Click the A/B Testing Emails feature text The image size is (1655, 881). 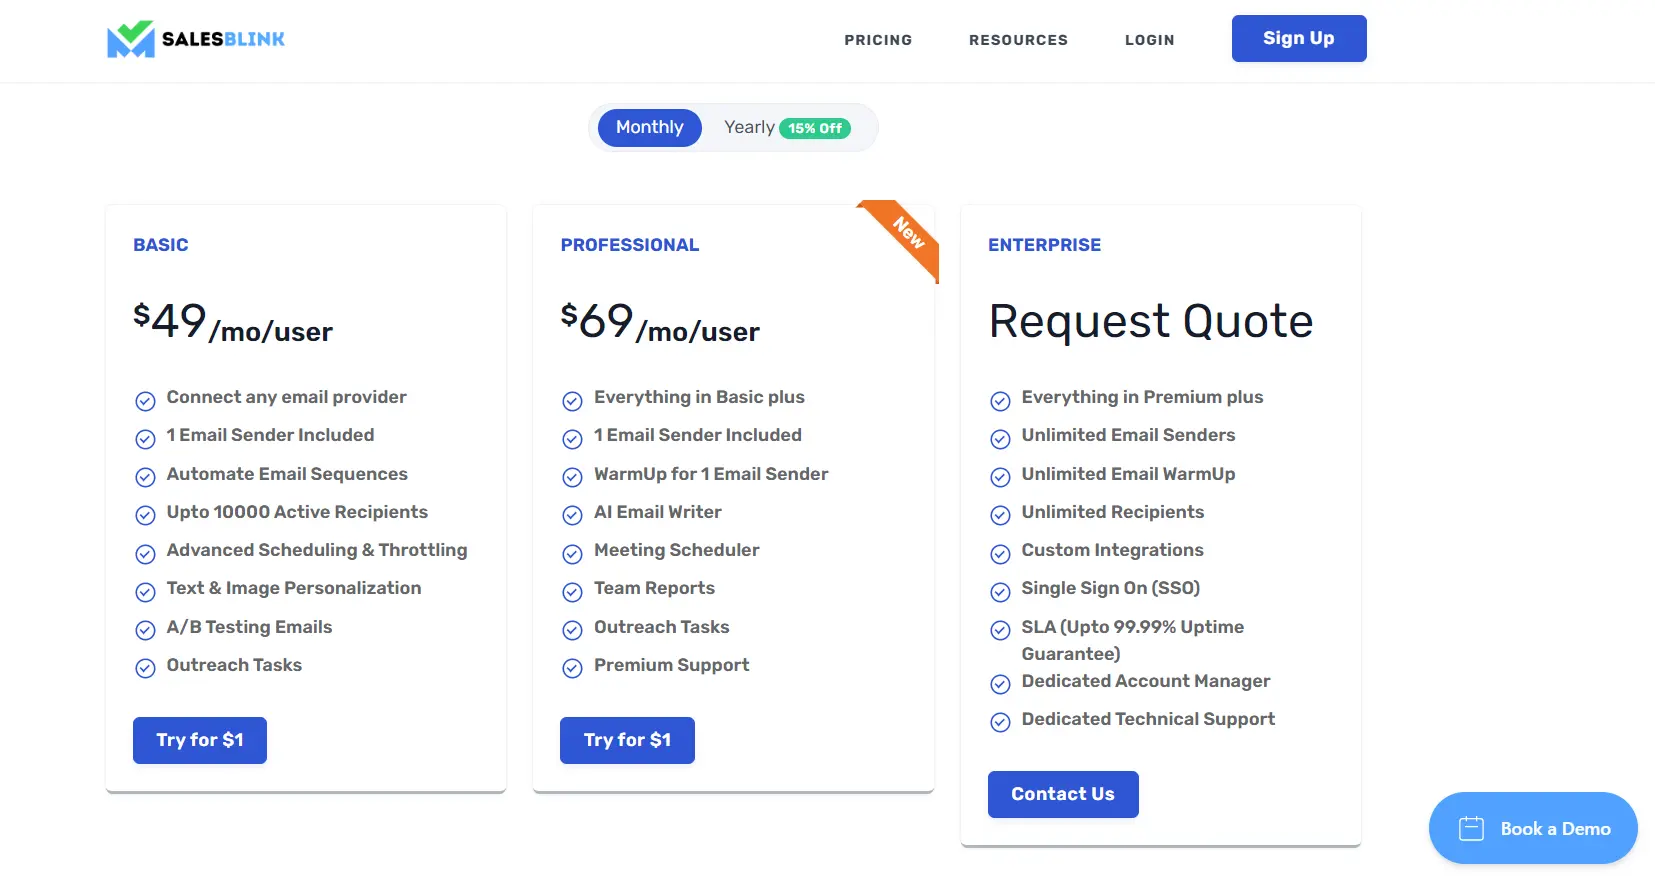point(249,627)
